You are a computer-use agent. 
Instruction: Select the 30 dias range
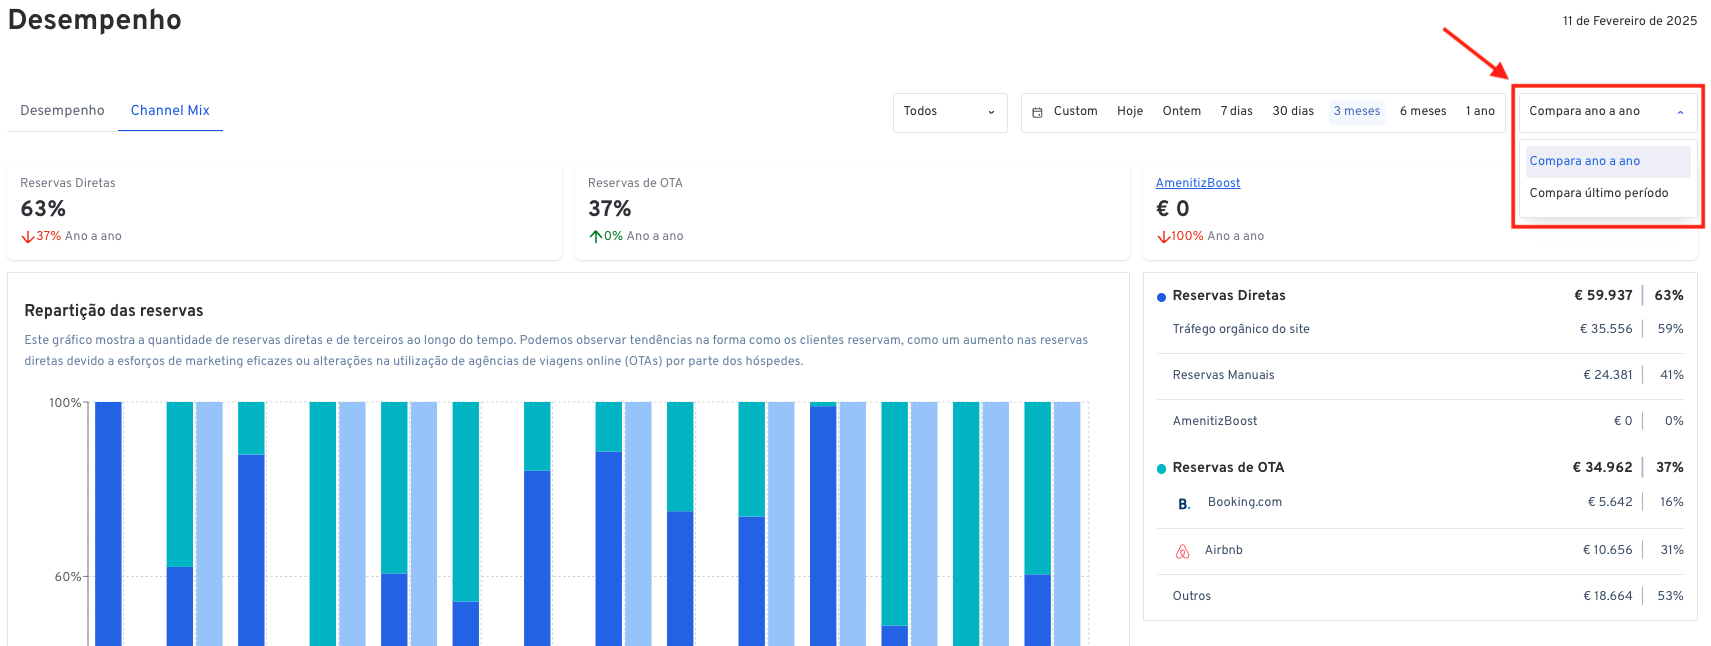pyautogui.click(x=1293, y=112)
